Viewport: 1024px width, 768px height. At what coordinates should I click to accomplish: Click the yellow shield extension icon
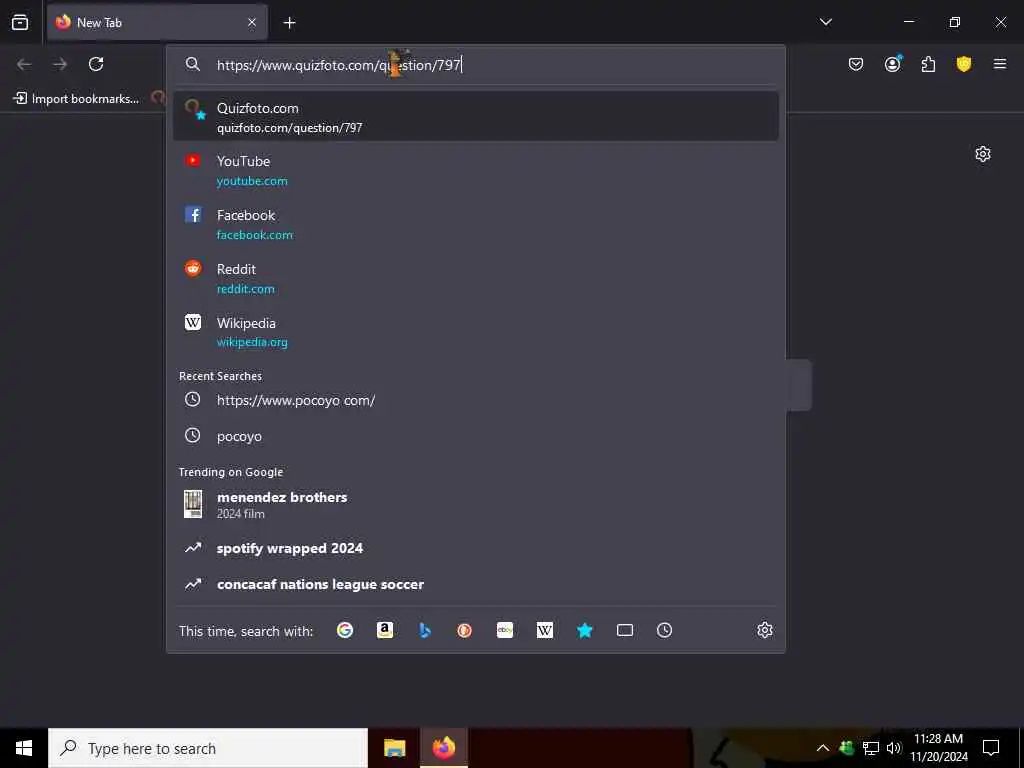pyautogui.click(x=964, y=64)
